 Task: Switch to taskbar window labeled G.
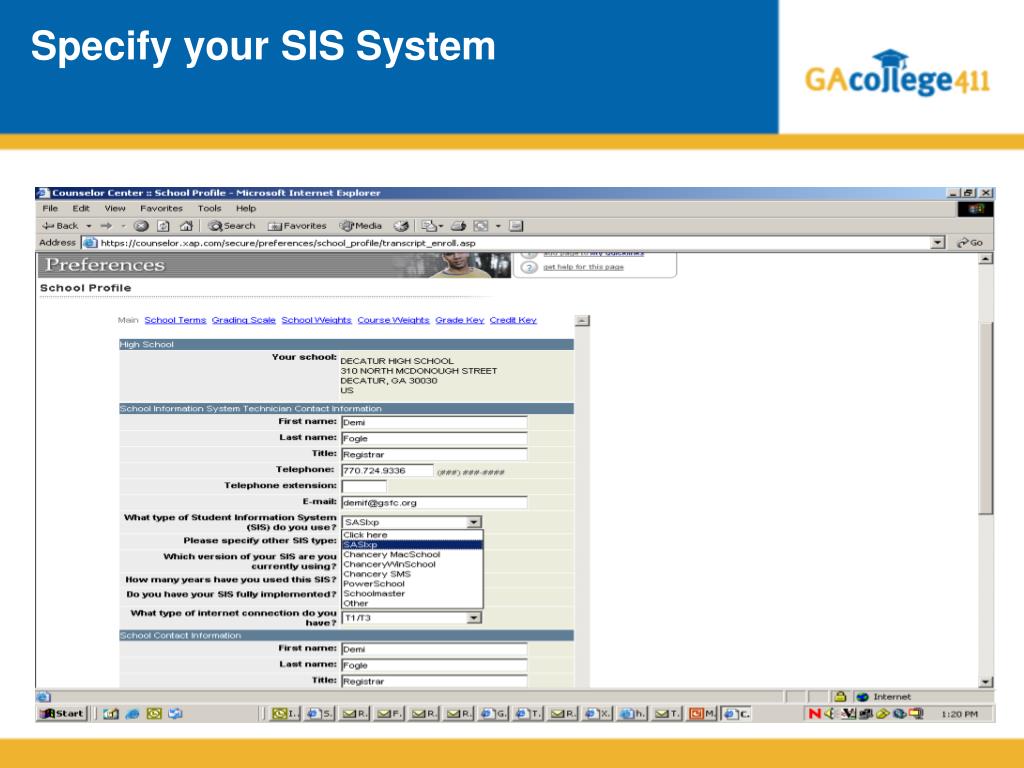(x=494, y=714)
